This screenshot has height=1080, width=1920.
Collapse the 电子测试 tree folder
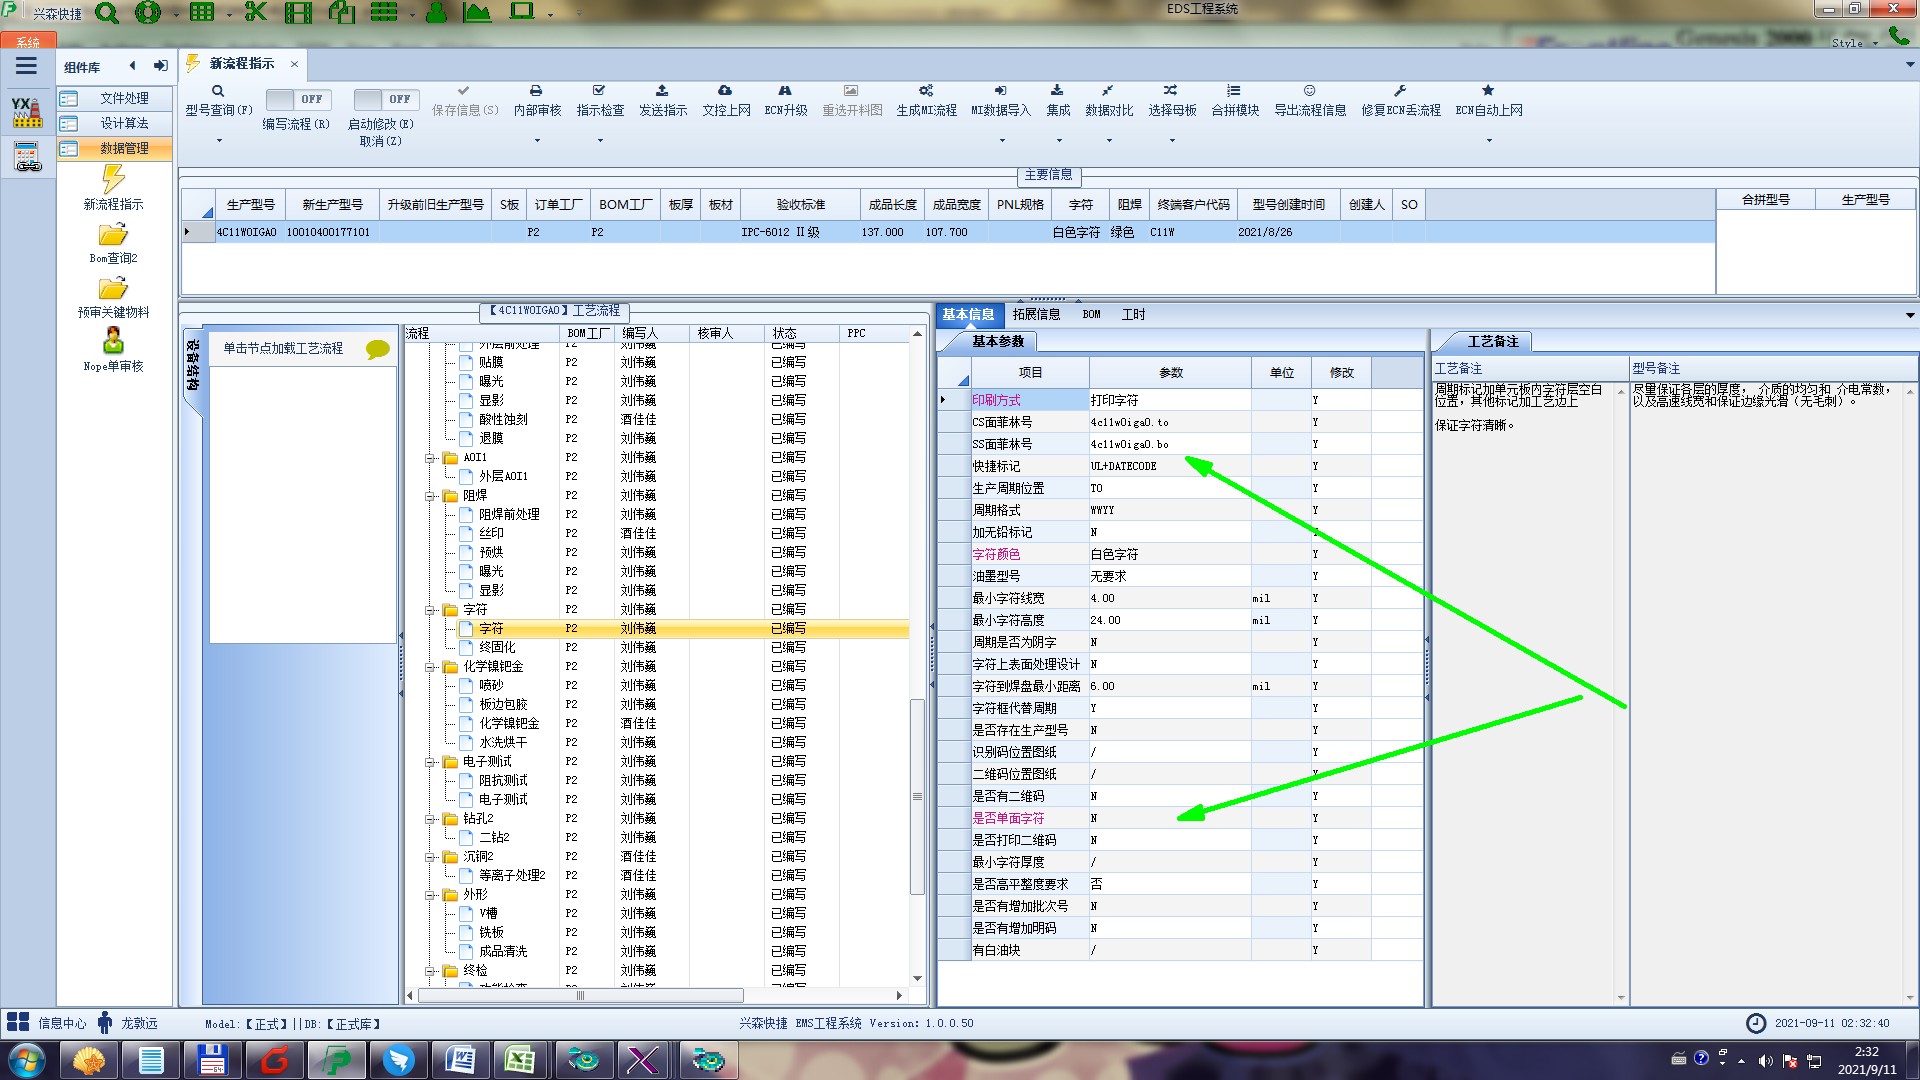click(x=430, y=762)
